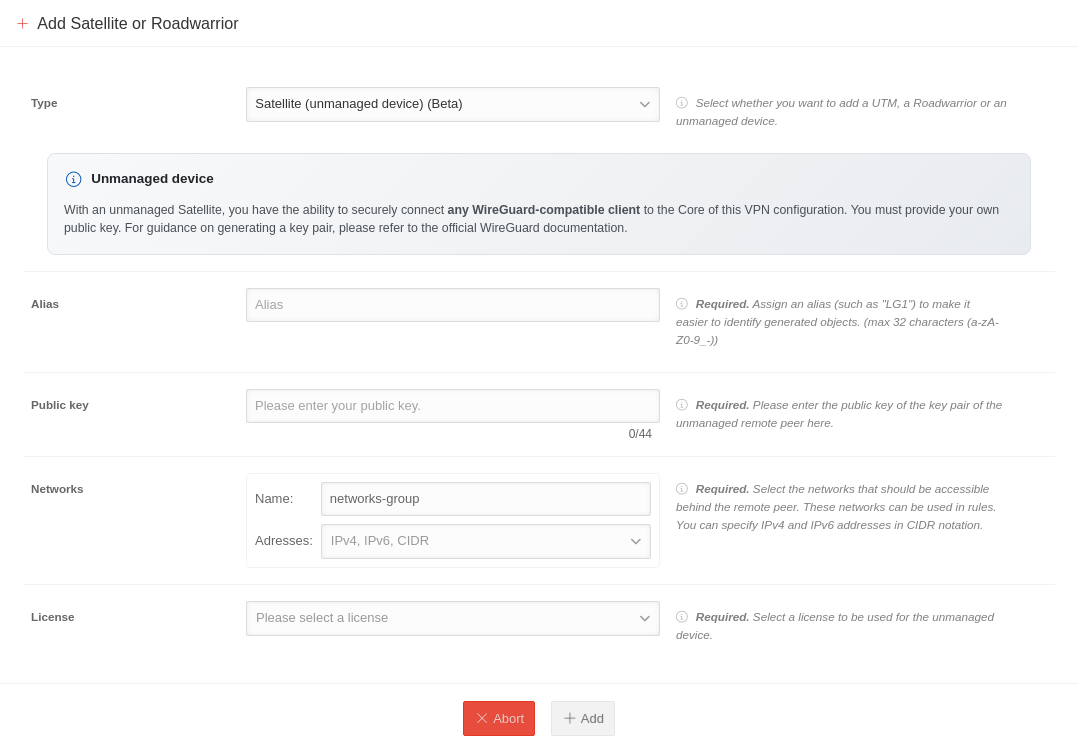Click the 0/44 character counter under Public key
This screenshot has height=752, width=1078.
click(640, 434)
